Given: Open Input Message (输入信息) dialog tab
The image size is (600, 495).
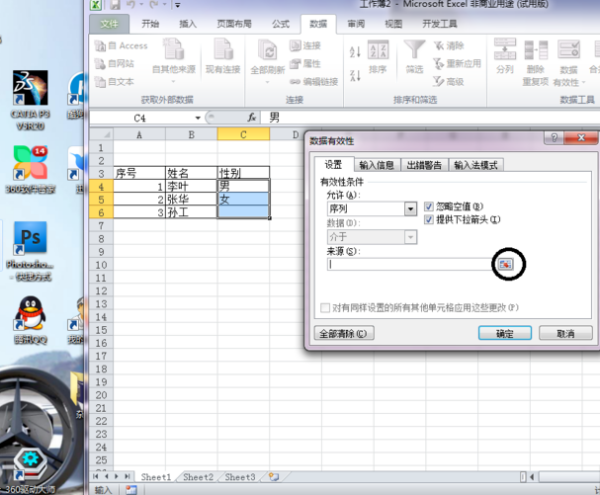Looking at the screenshot, I should pos(377,165).
